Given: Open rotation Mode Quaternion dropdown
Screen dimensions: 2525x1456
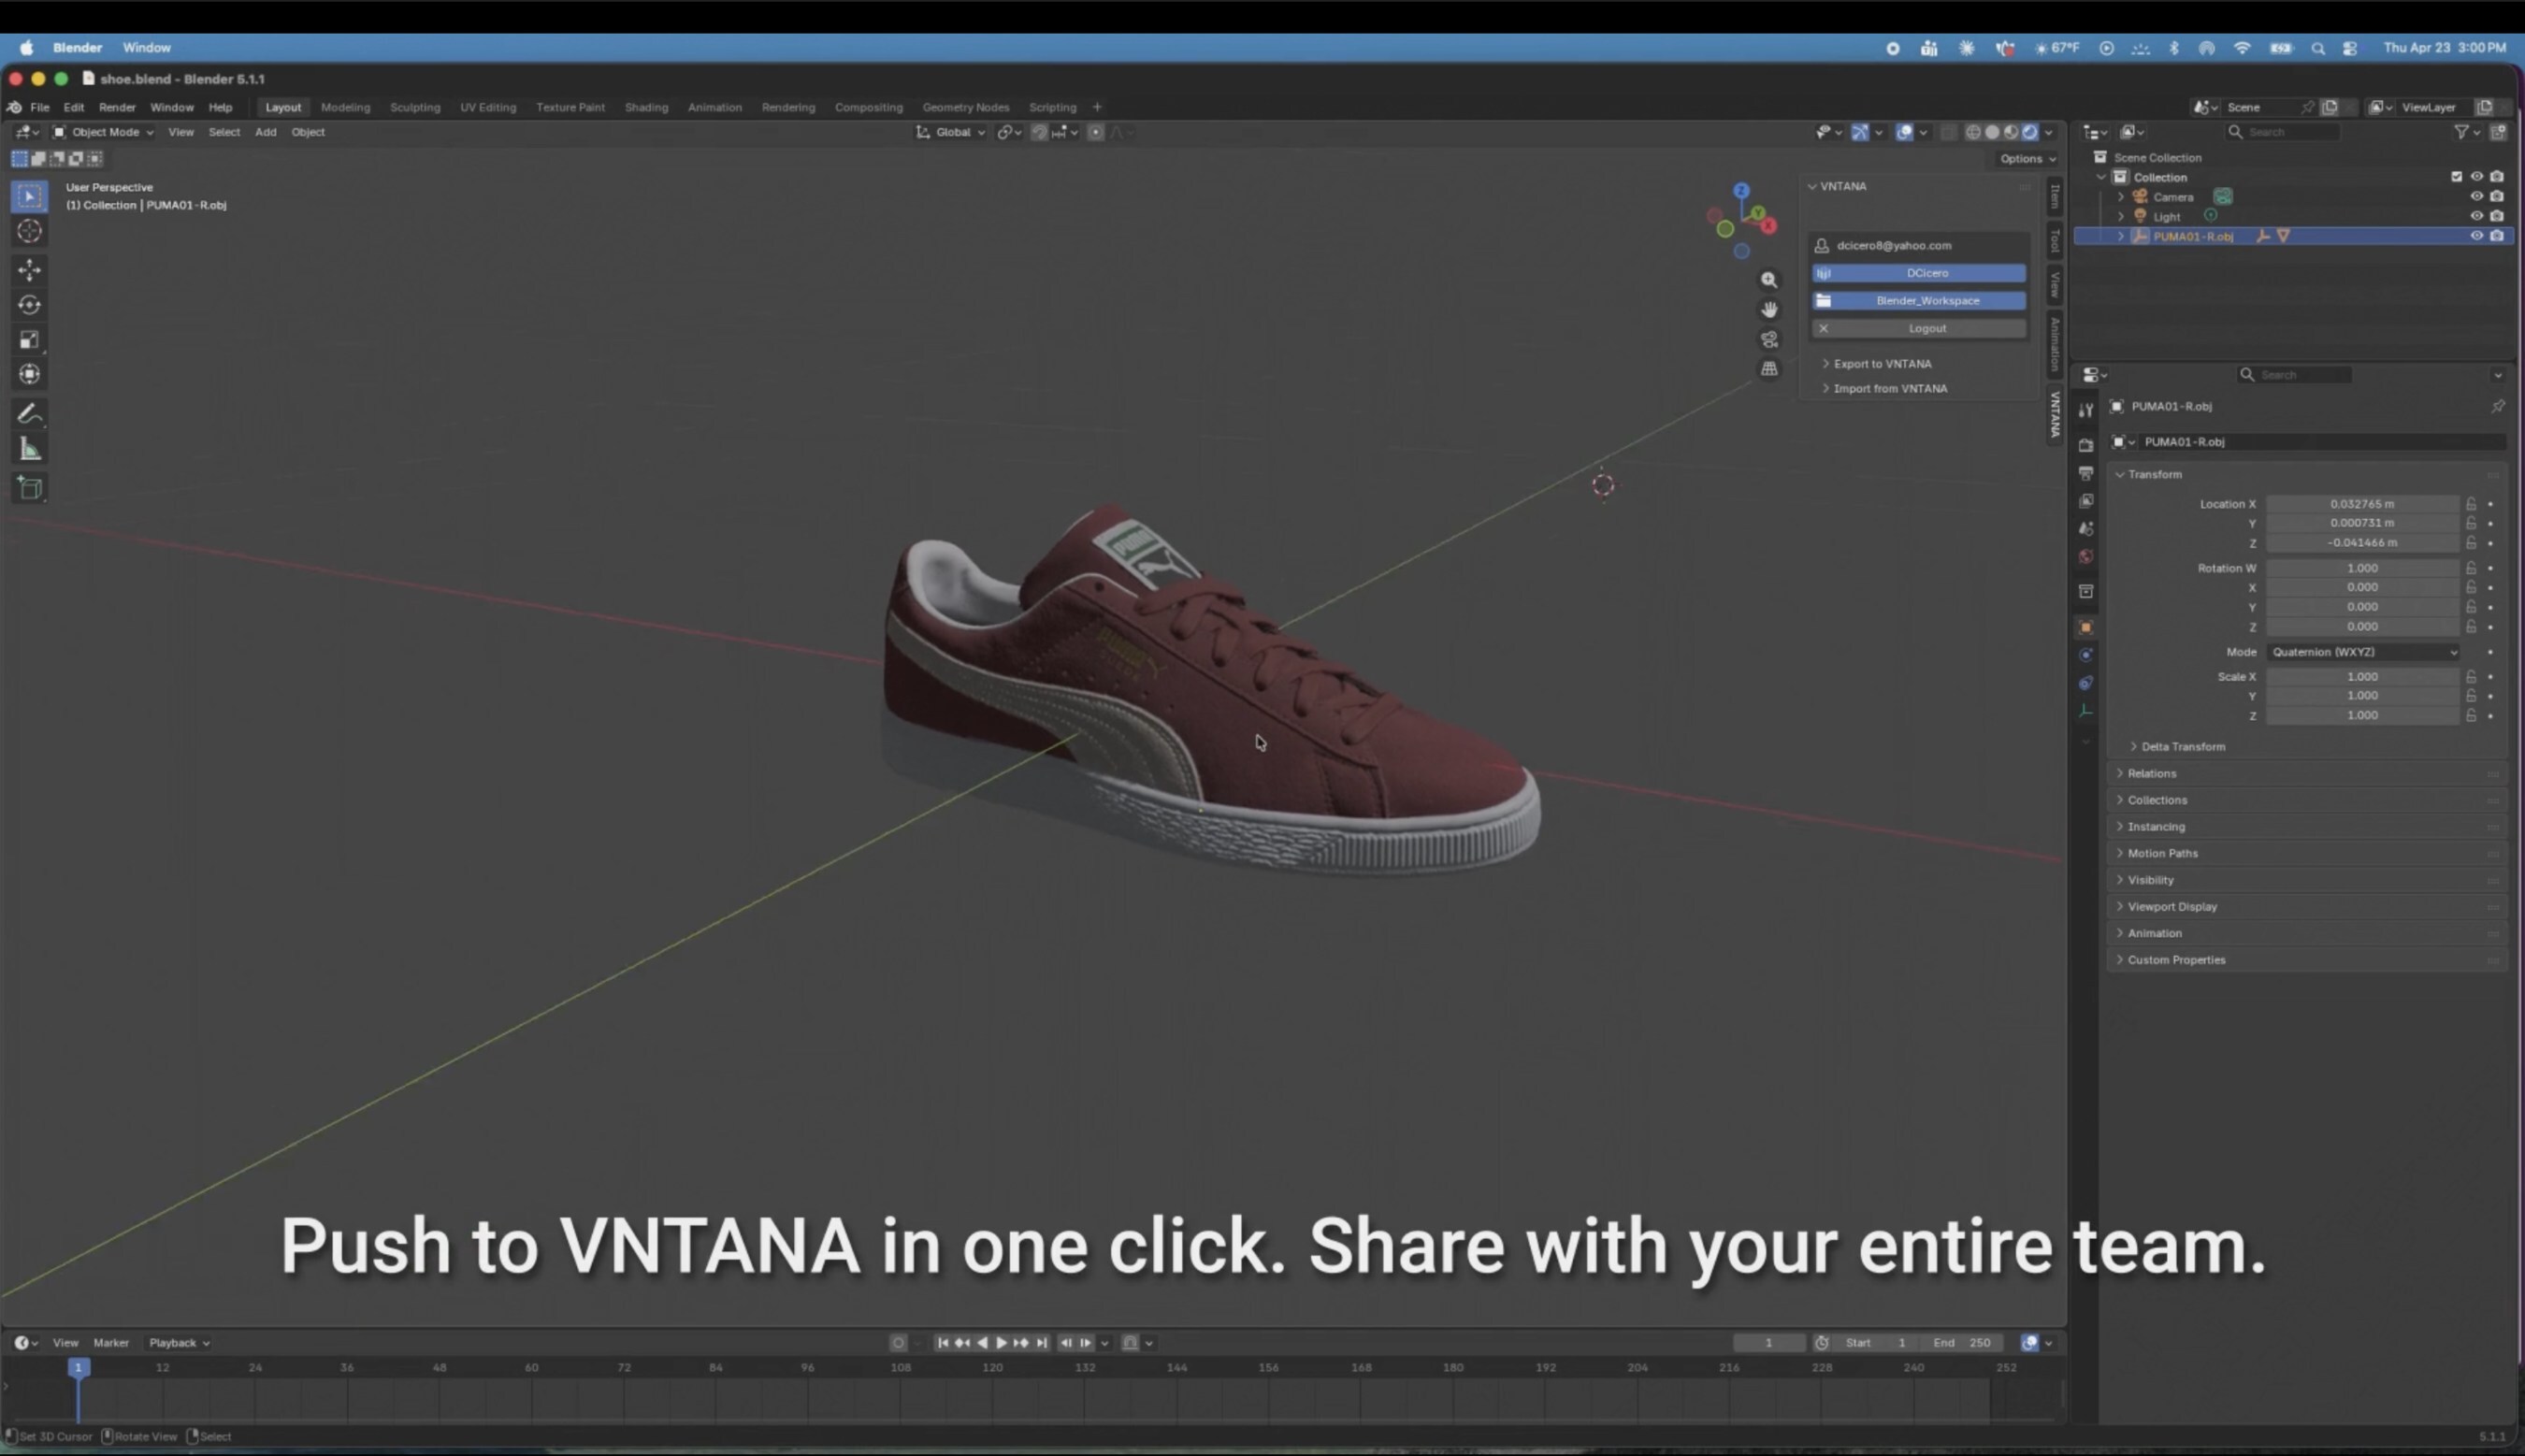Looking at the screenshot, I should [x=2362, y=652].
